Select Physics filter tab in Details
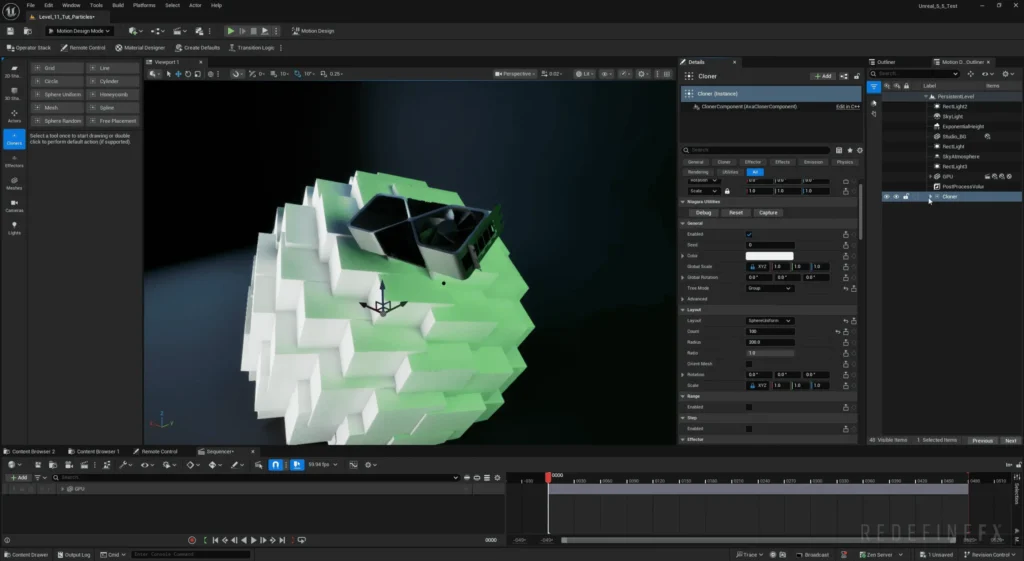The width and height of the screenshot is (1024, 561). click(x=844, y=162)
